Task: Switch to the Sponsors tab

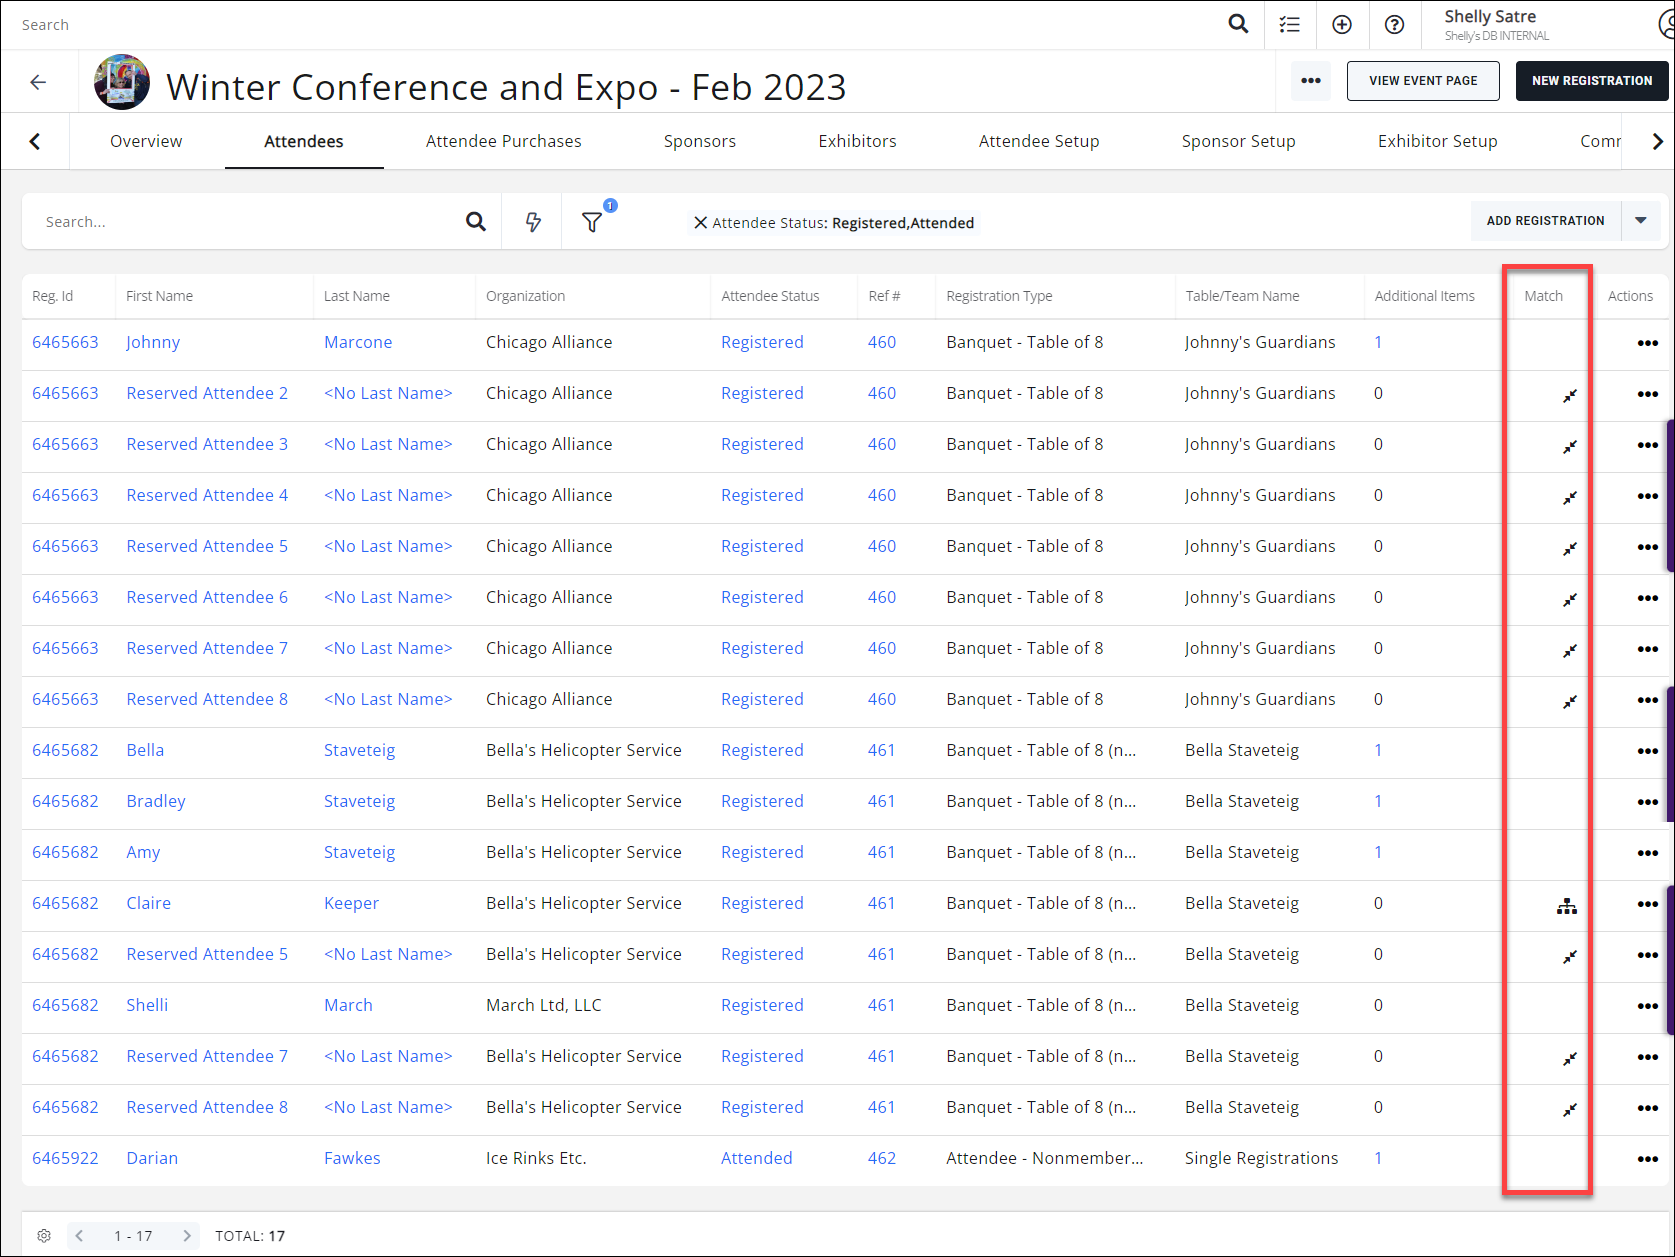Action: point(699,141)
